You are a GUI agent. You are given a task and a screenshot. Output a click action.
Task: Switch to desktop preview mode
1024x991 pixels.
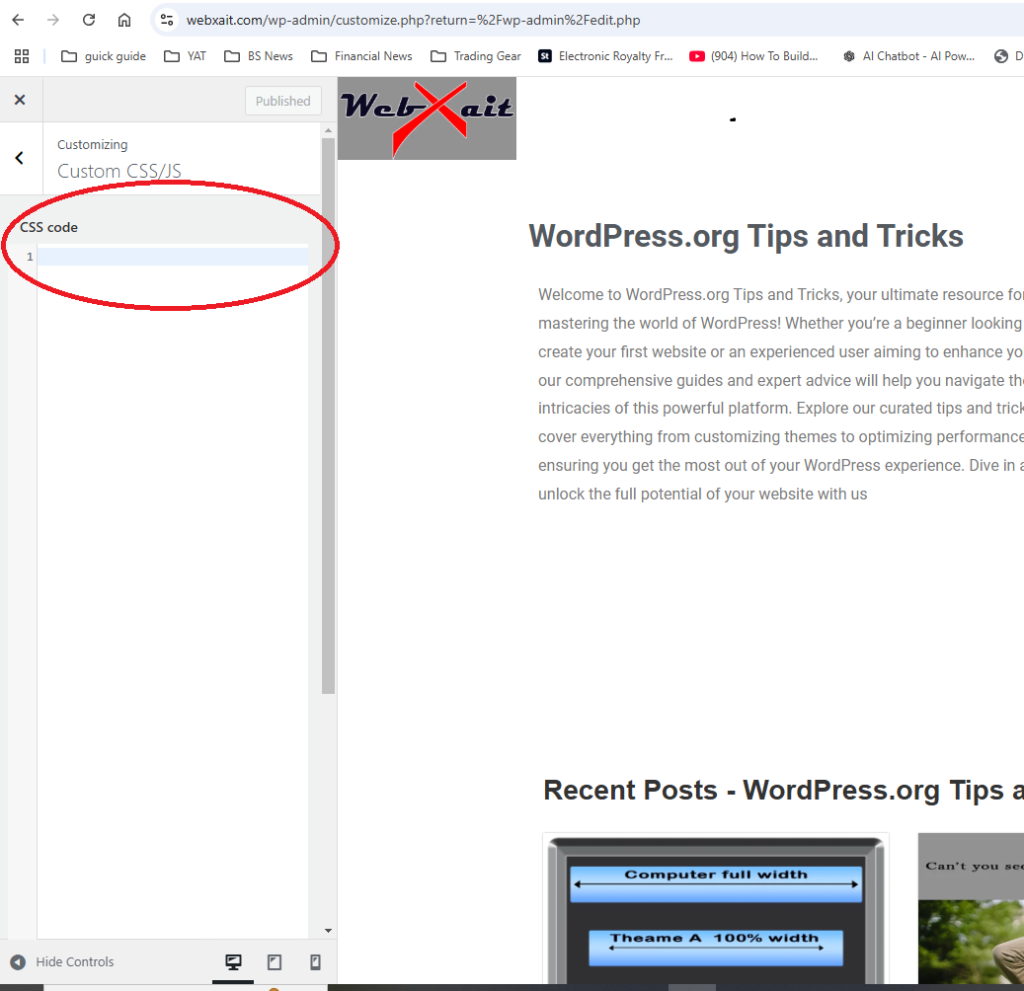(233, 962)
